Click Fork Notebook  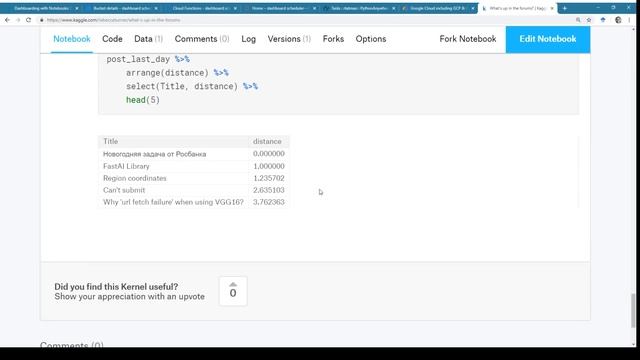[x=468, y=39]
